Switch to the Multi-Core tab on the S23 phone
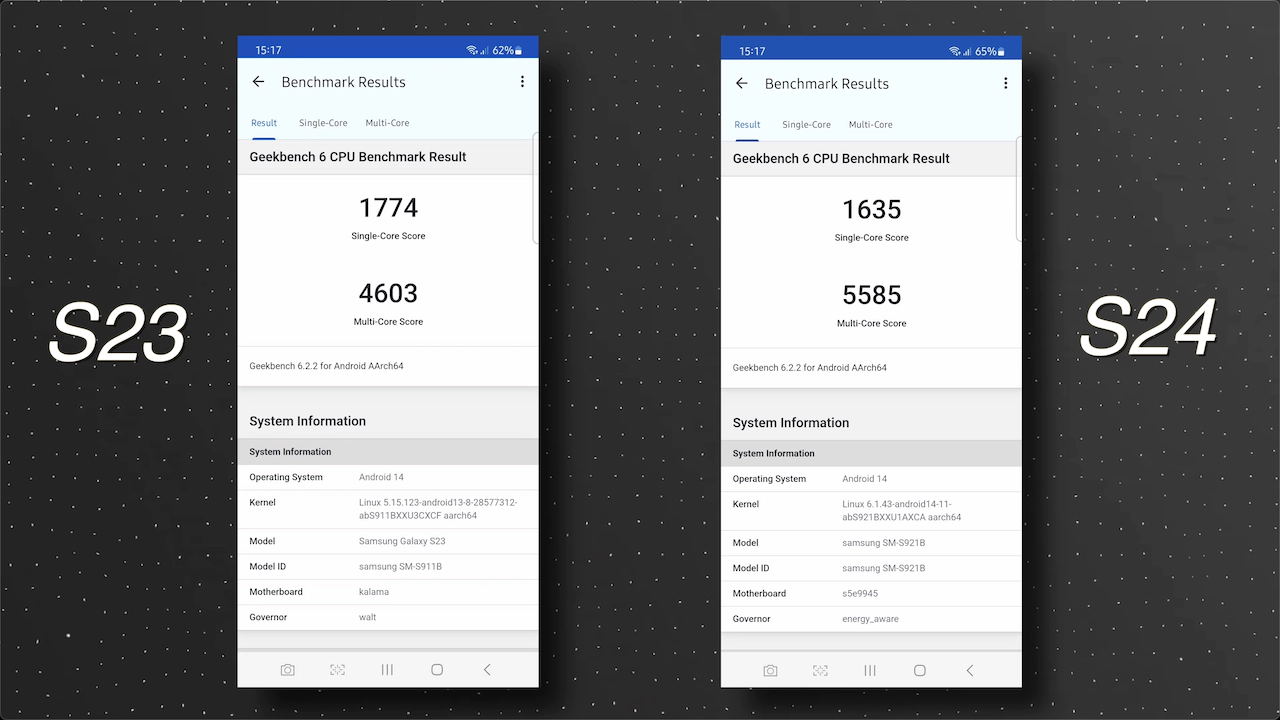The height and width of the screenshot is (720, 1280). click(387, 123)
